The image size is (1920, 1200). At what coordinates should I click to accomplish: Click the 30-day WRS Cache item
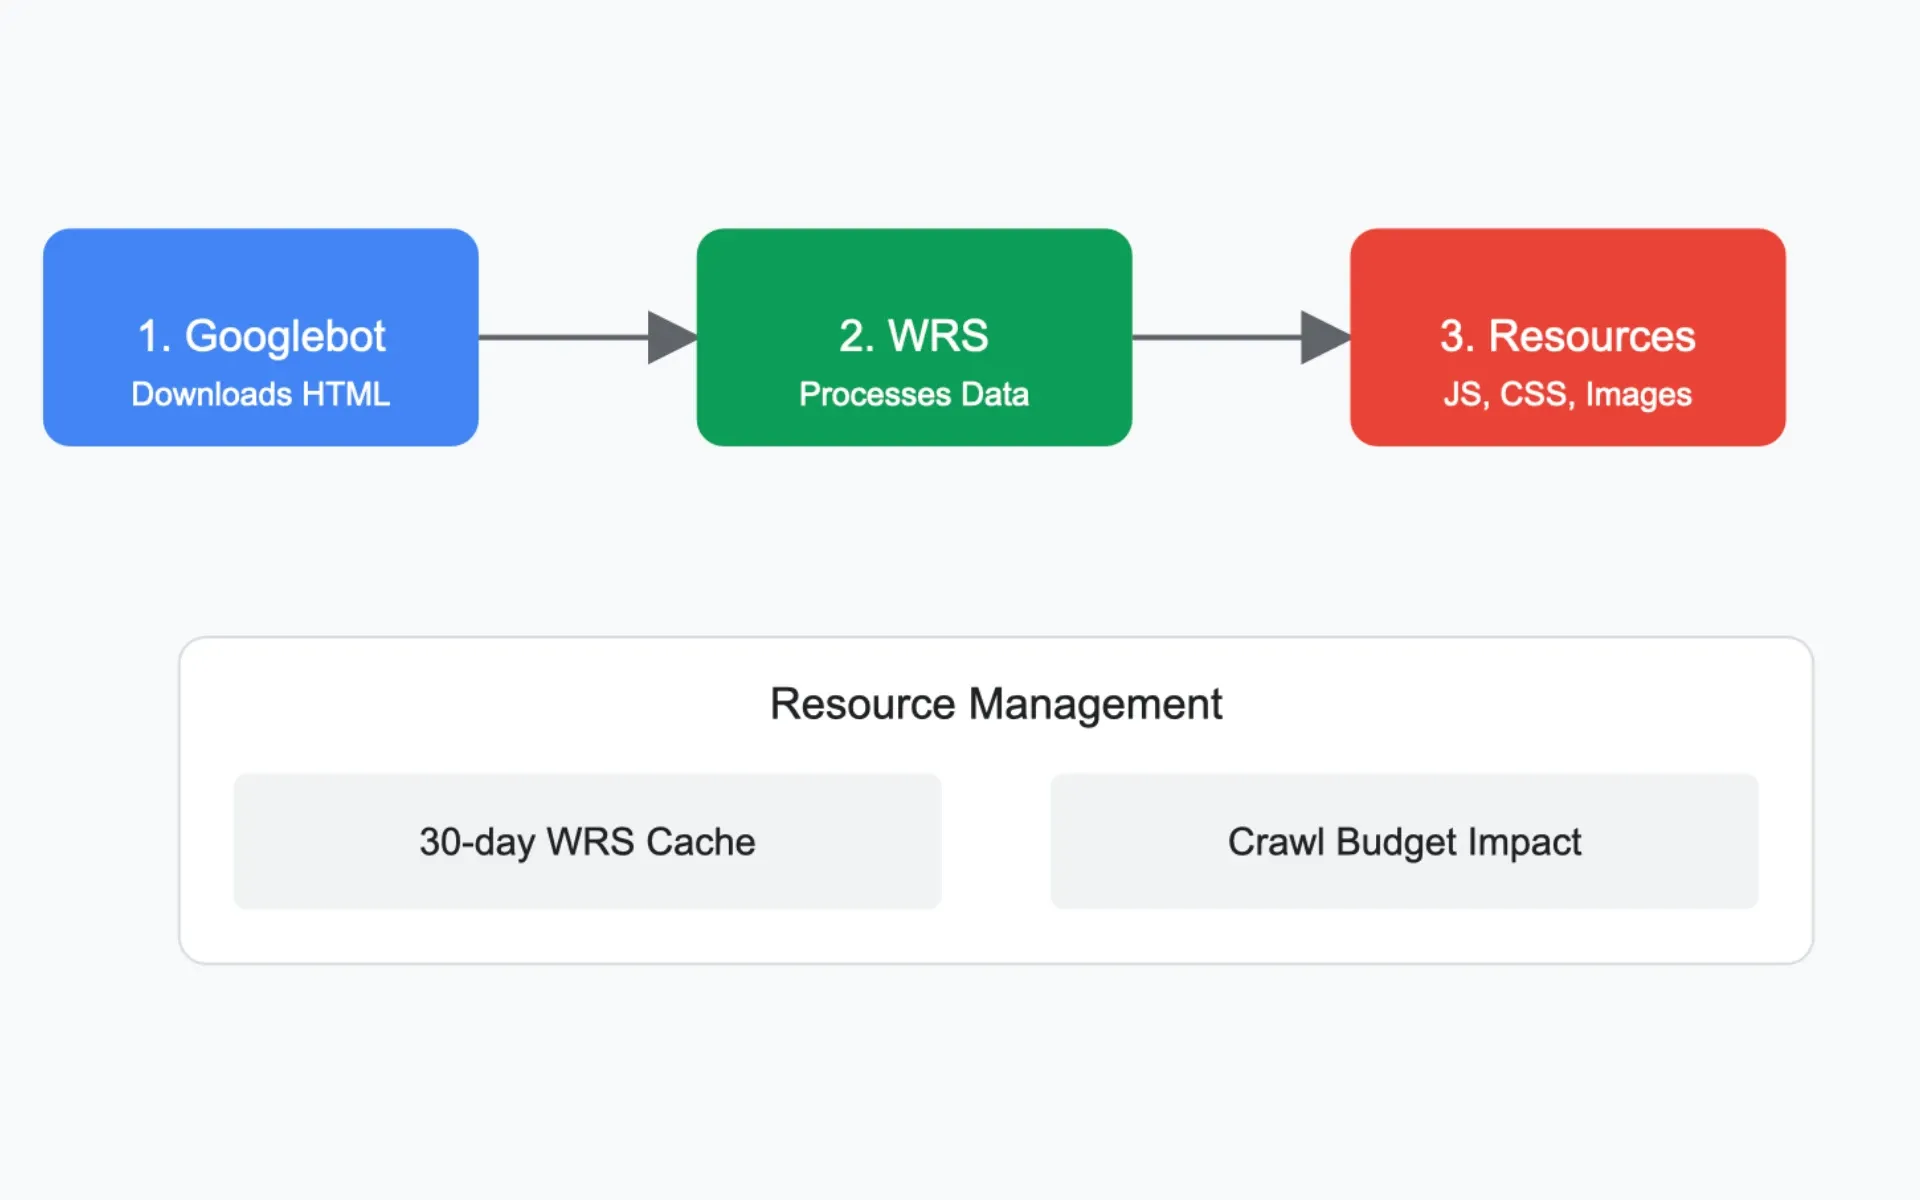(586, 841)
